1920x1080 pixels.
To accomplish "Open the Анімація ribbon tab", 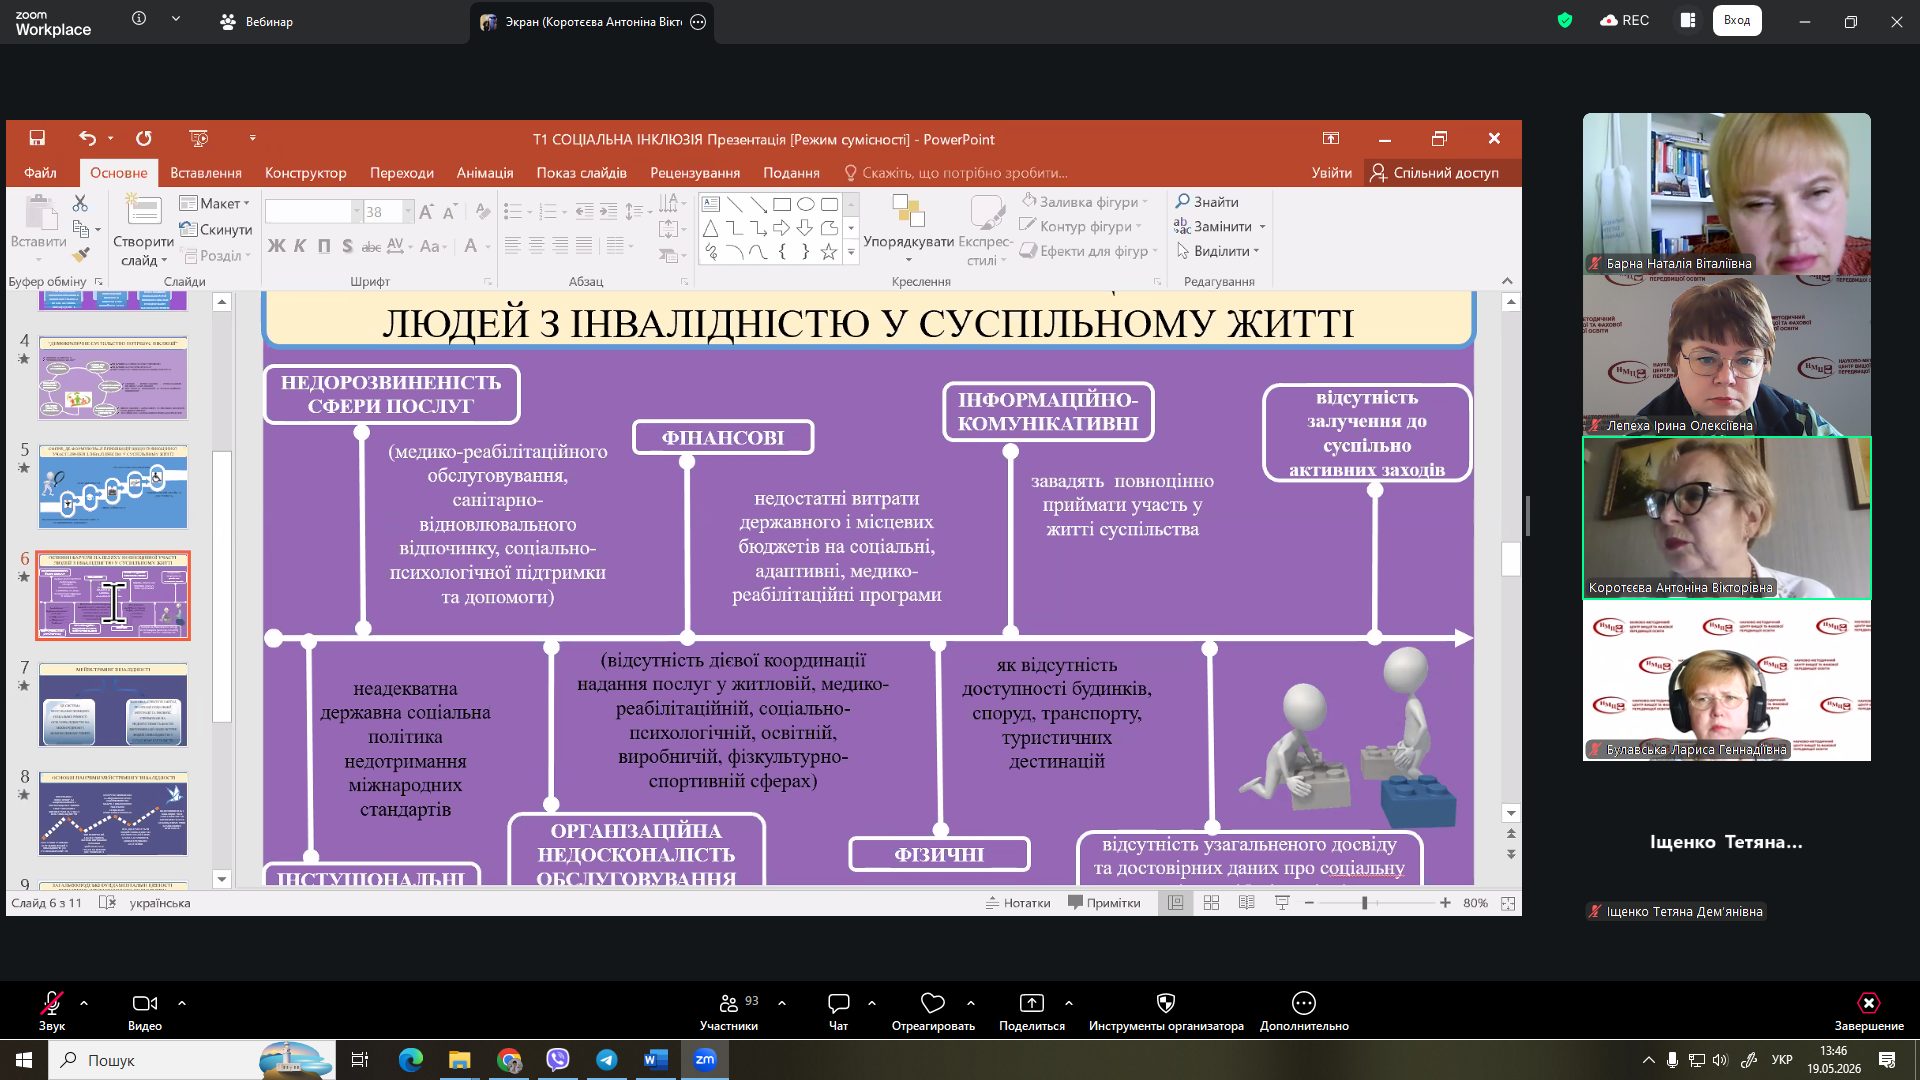I will click(485, 172).
